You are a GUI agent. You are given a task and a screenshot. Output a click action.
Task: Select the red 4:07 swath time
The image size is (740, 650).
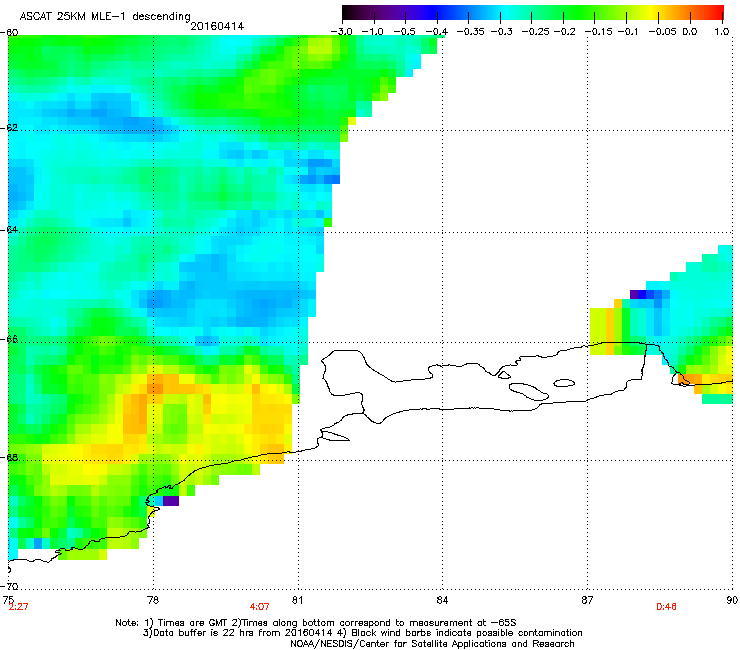pos(260,607)
